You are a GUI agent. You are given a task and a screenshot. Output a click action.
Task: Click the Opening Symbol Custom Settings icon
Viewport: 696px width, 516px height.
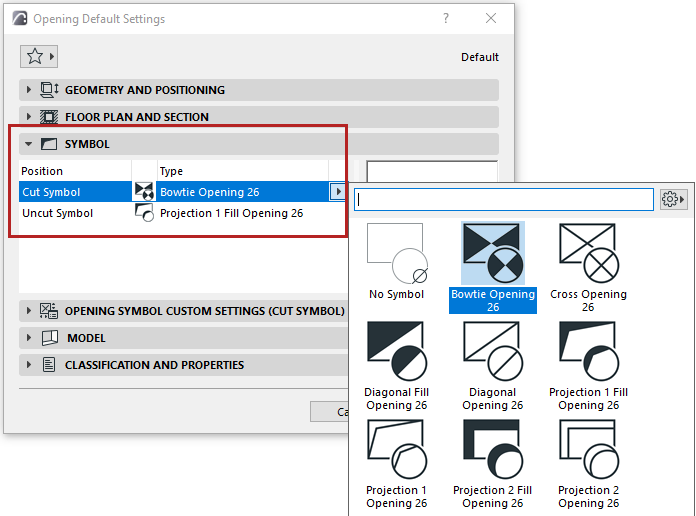click(x=48, y=311)
